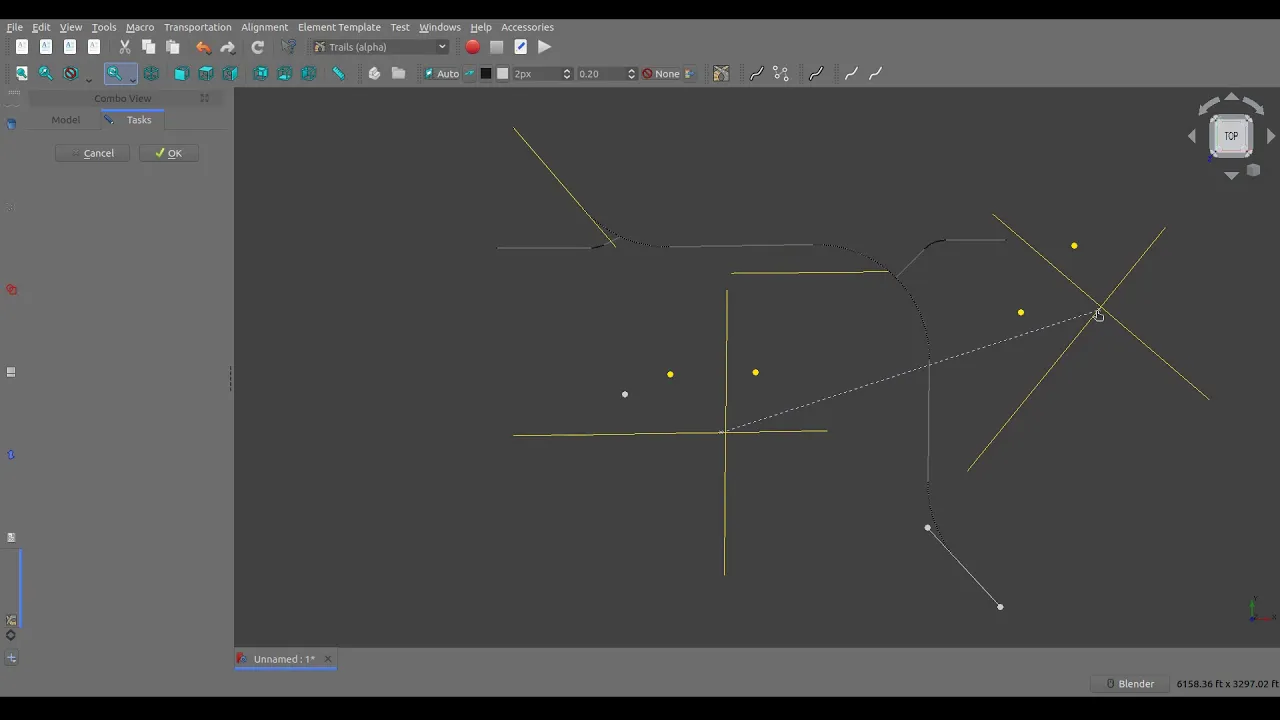Screen dimensions: 1280x720
Task: Set the left view cube
Action: (309, 74)
